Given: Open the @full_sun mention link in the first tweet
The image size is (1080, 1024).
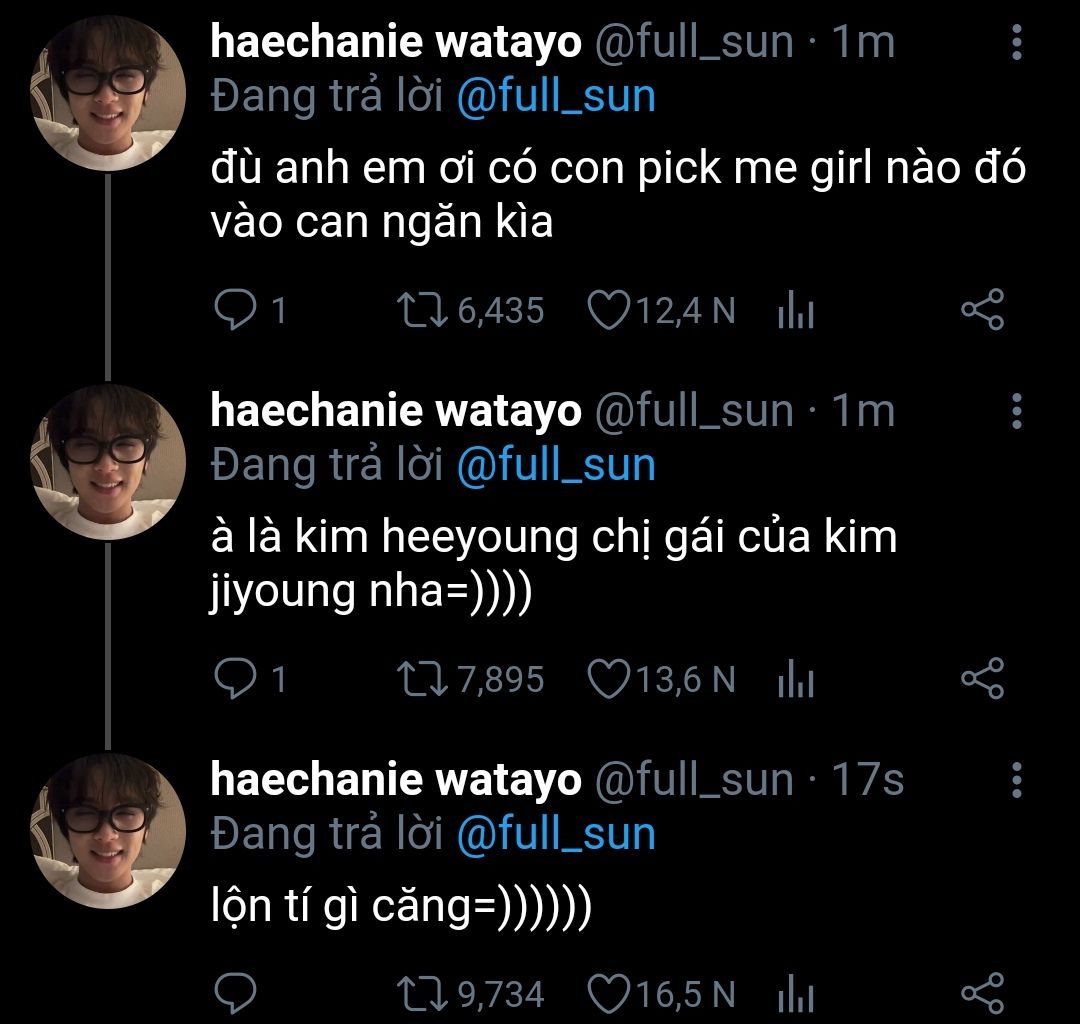Looking at the screenshot, I should (x=556, y=98).
